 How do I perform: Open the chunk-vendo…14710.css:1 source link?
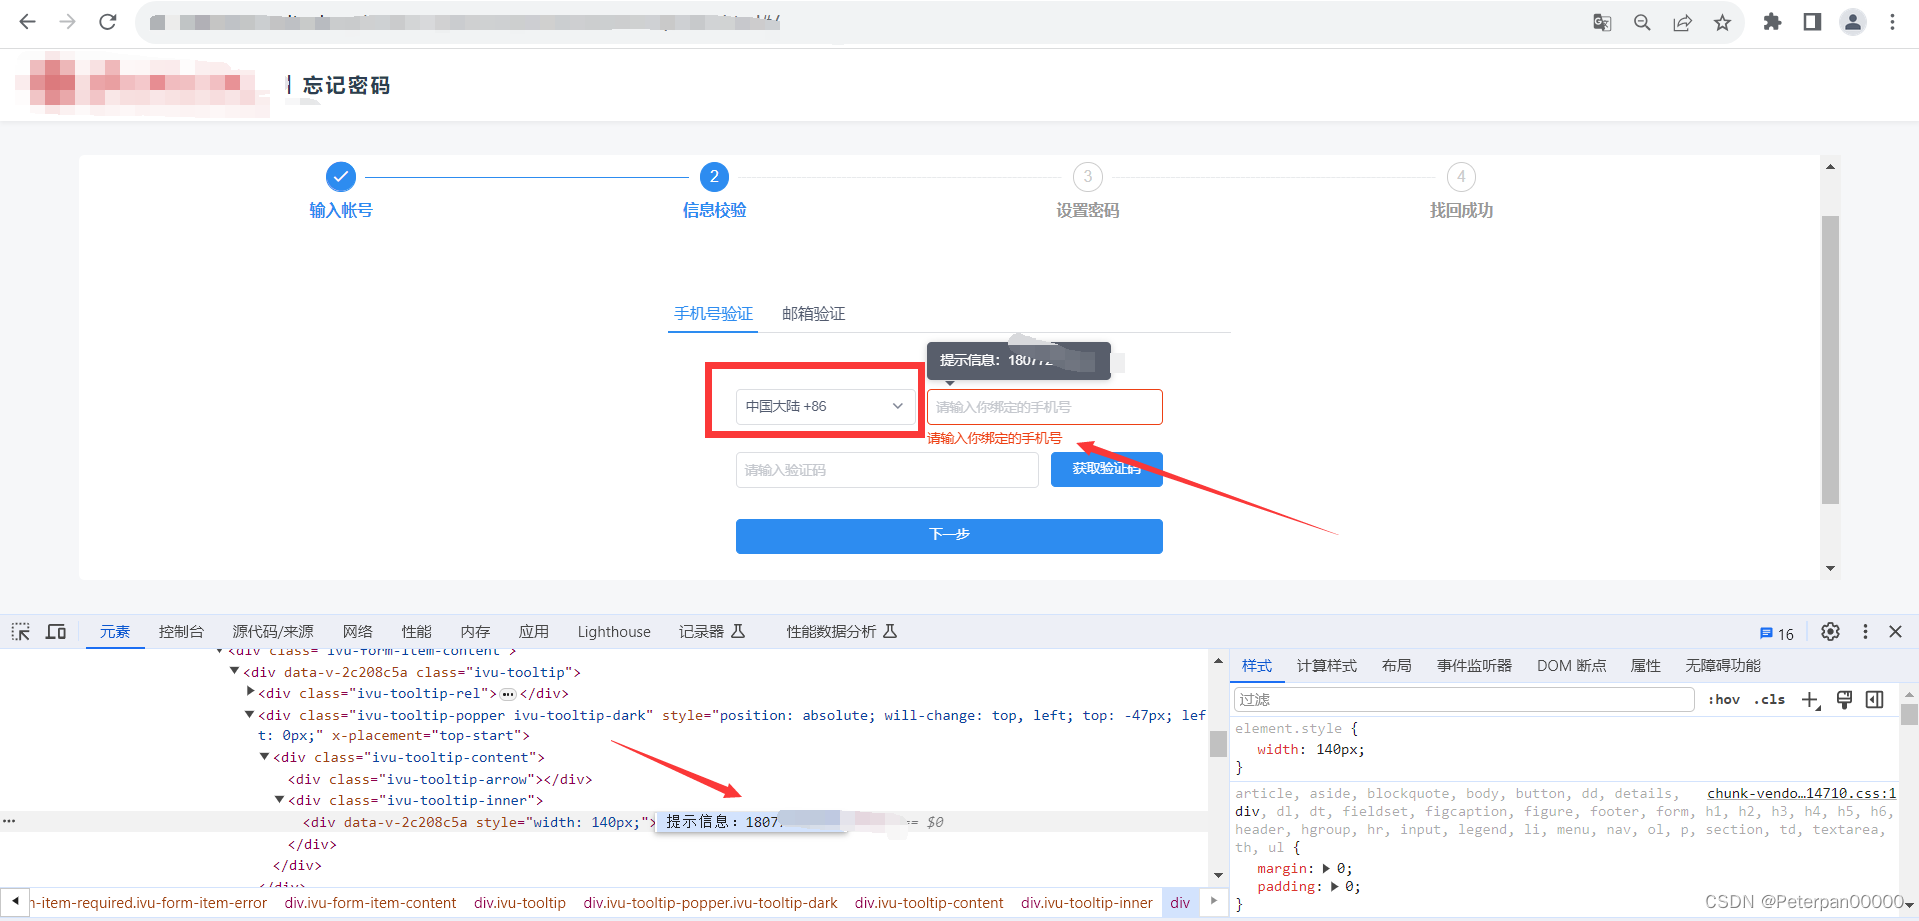(1801, 793)
